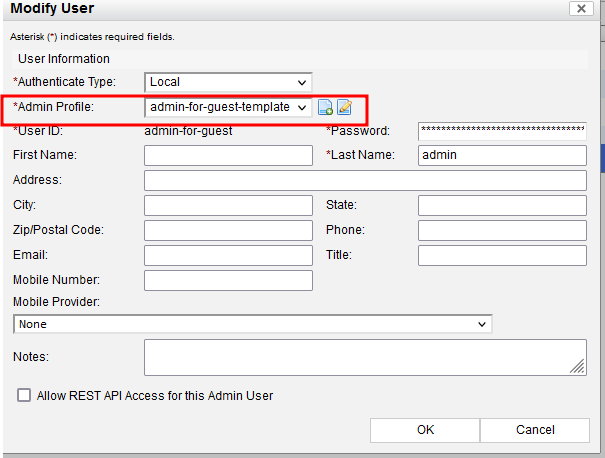Focus the State input field
The width and height of the screenshot is (605, 458).
point(501,205)
